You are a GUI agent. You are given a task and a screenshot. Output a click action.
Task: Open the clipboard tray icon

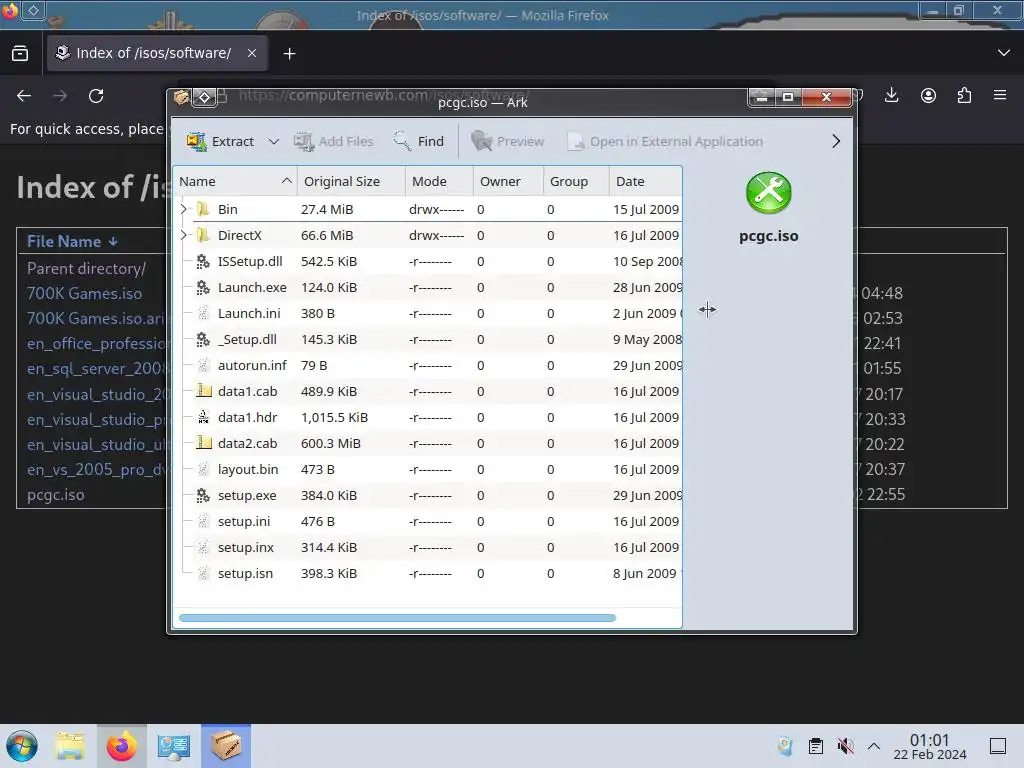point(816,746)
